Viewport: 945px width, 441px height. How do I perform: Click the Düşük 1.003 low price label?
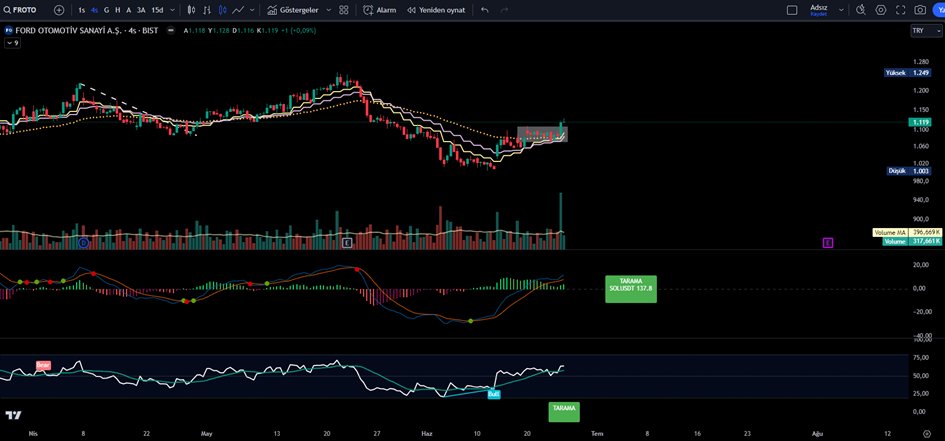[908, 171]
